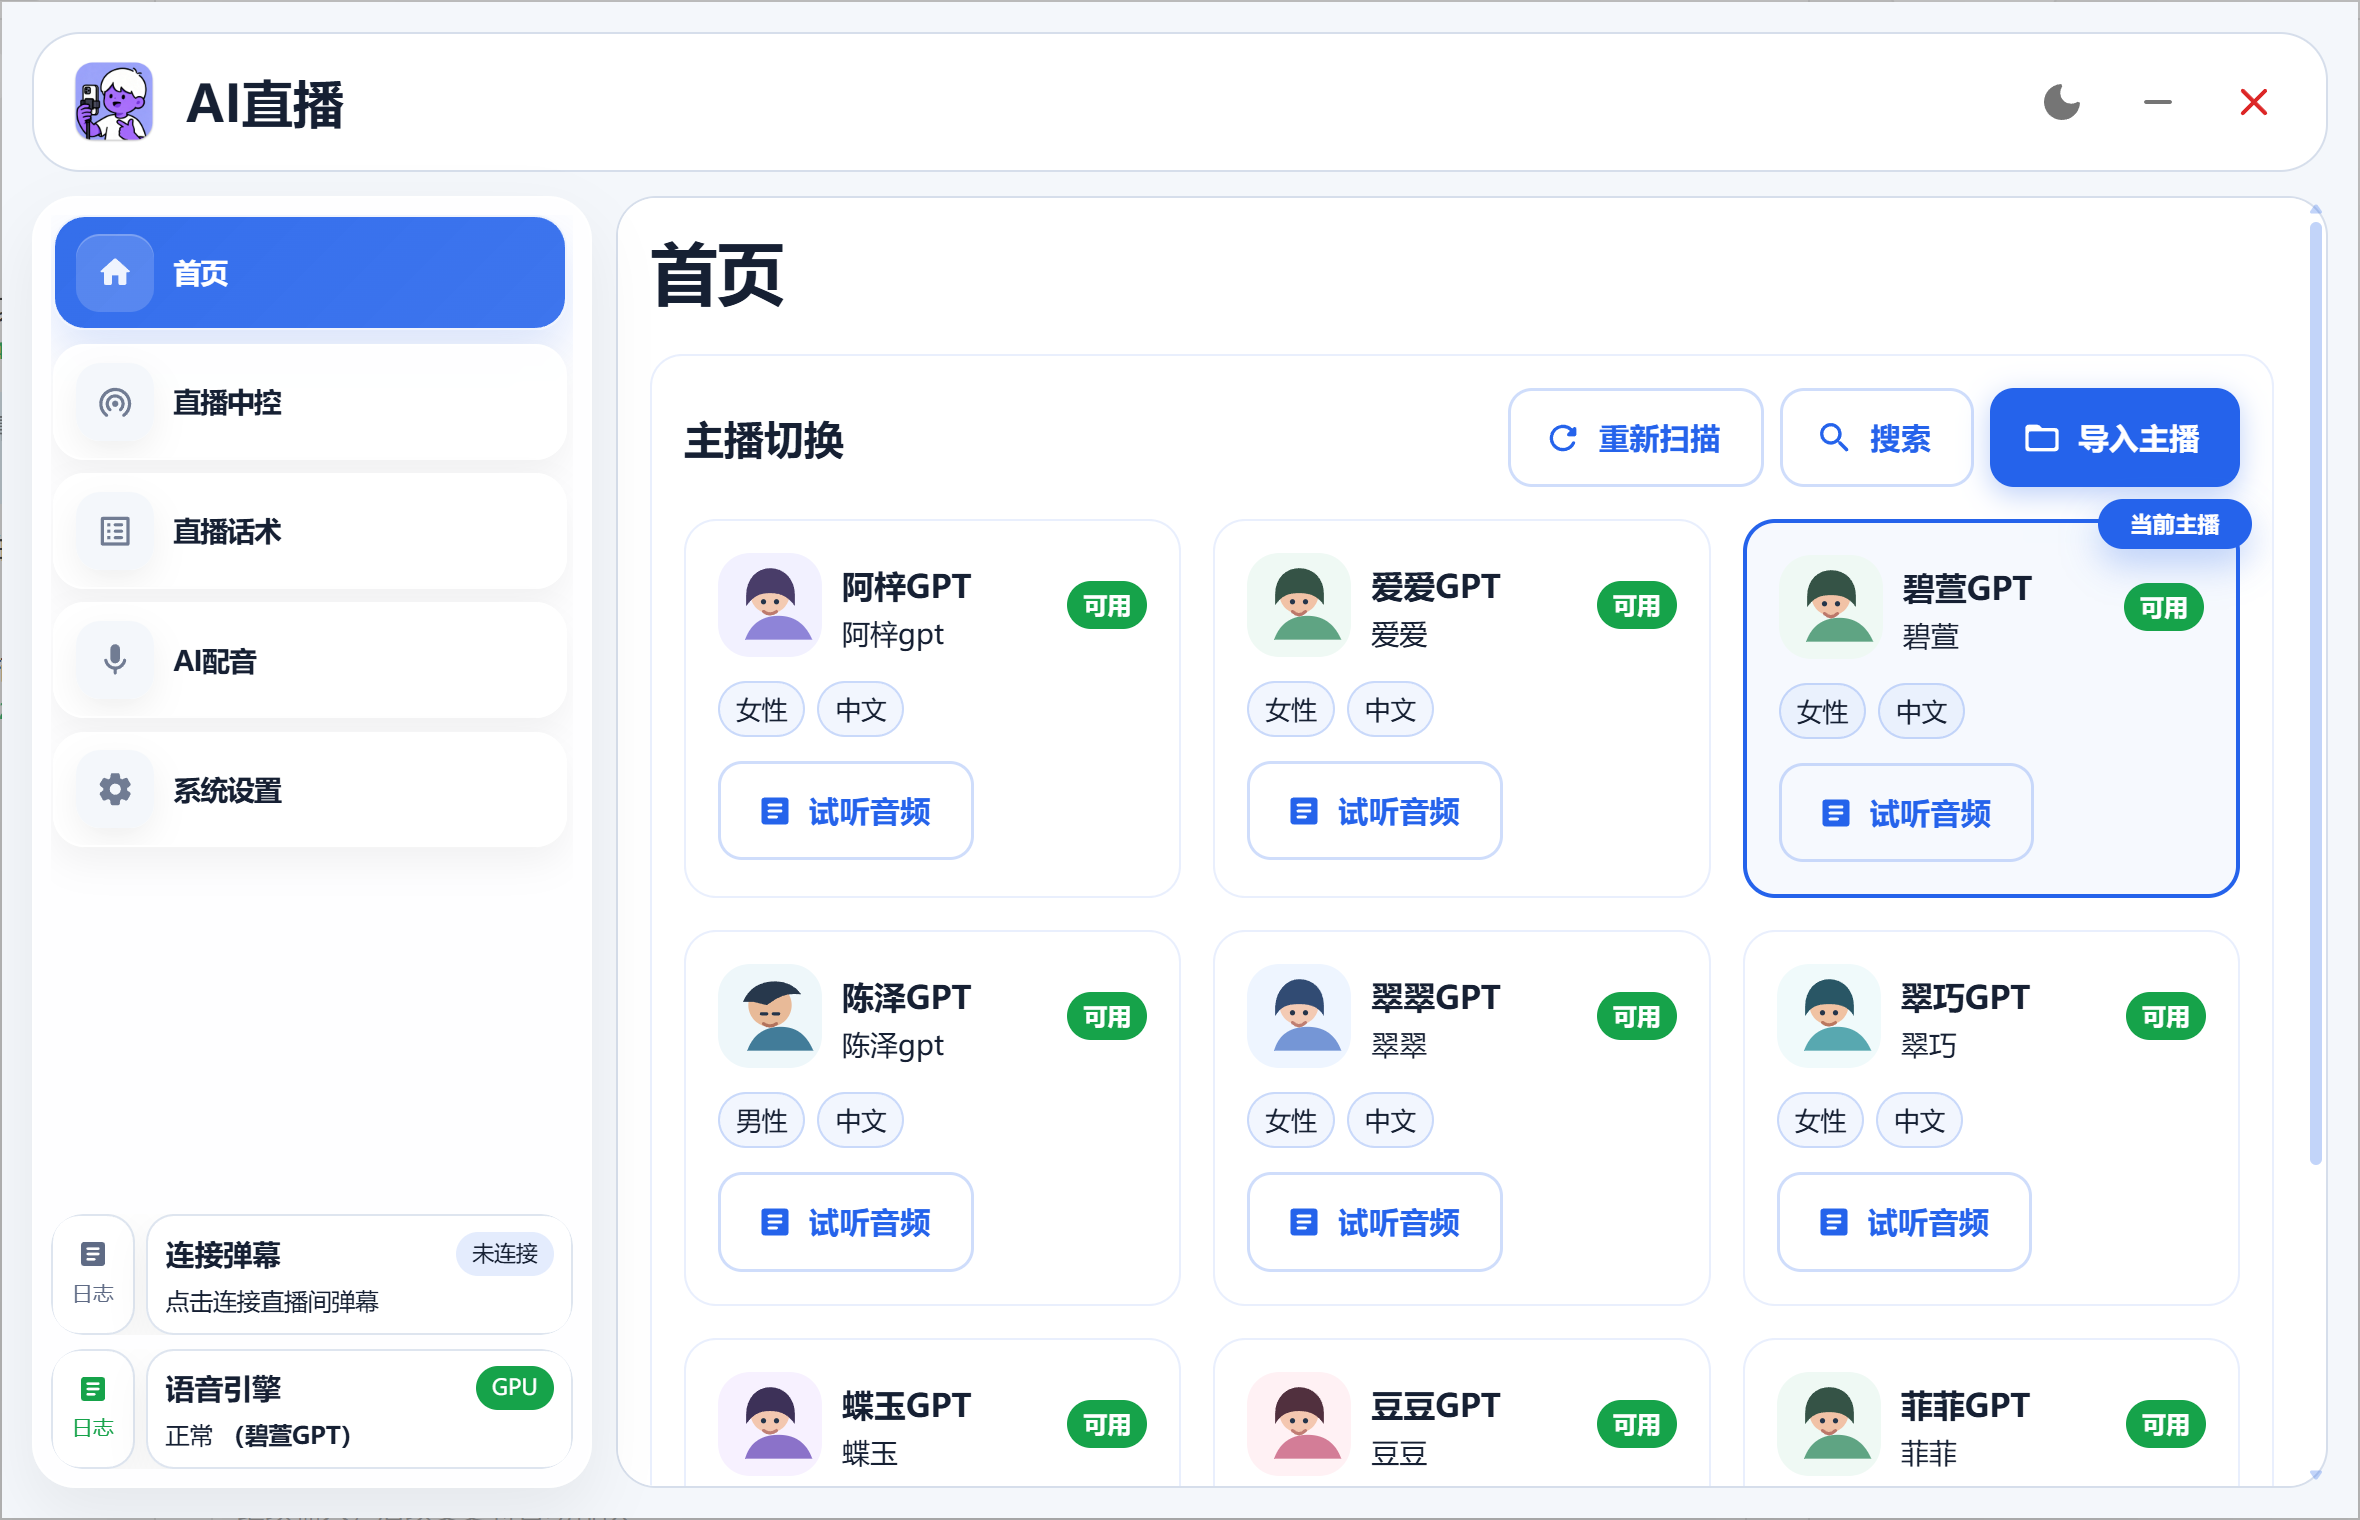
Task: Click 未连接 to connect danmaku
Action: (x=505, y=1254)
